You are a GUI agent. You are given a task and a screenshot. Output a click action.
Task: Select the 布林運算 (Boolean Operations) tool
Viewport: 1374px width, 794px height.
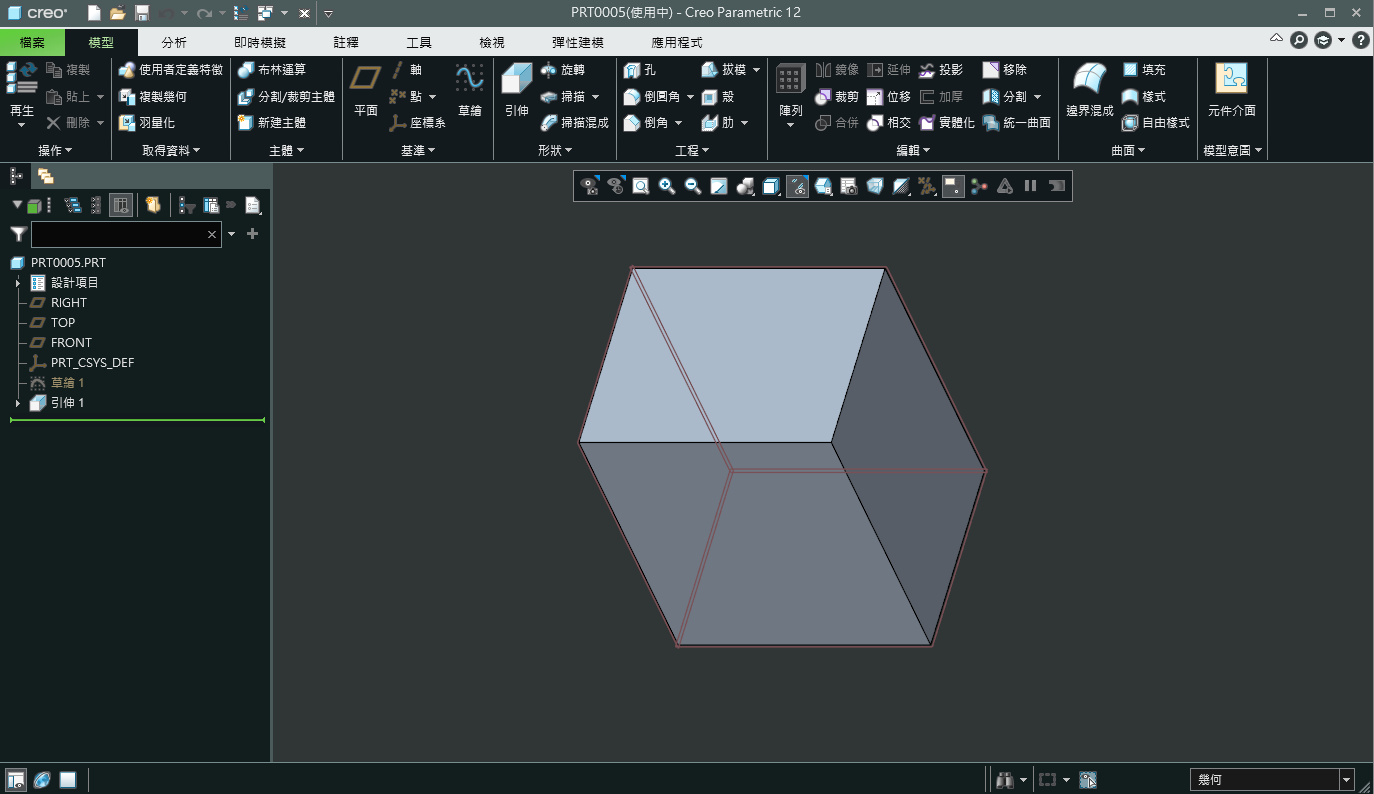click(x=272, y=70)
